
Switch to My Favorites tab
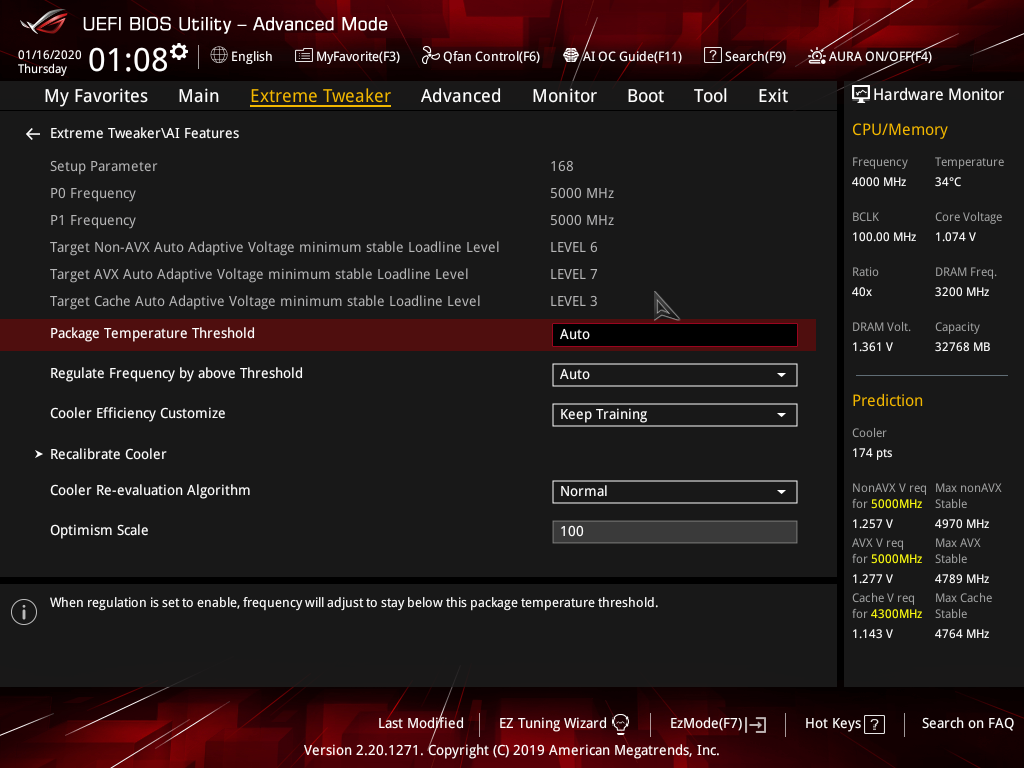click(96, 96)
